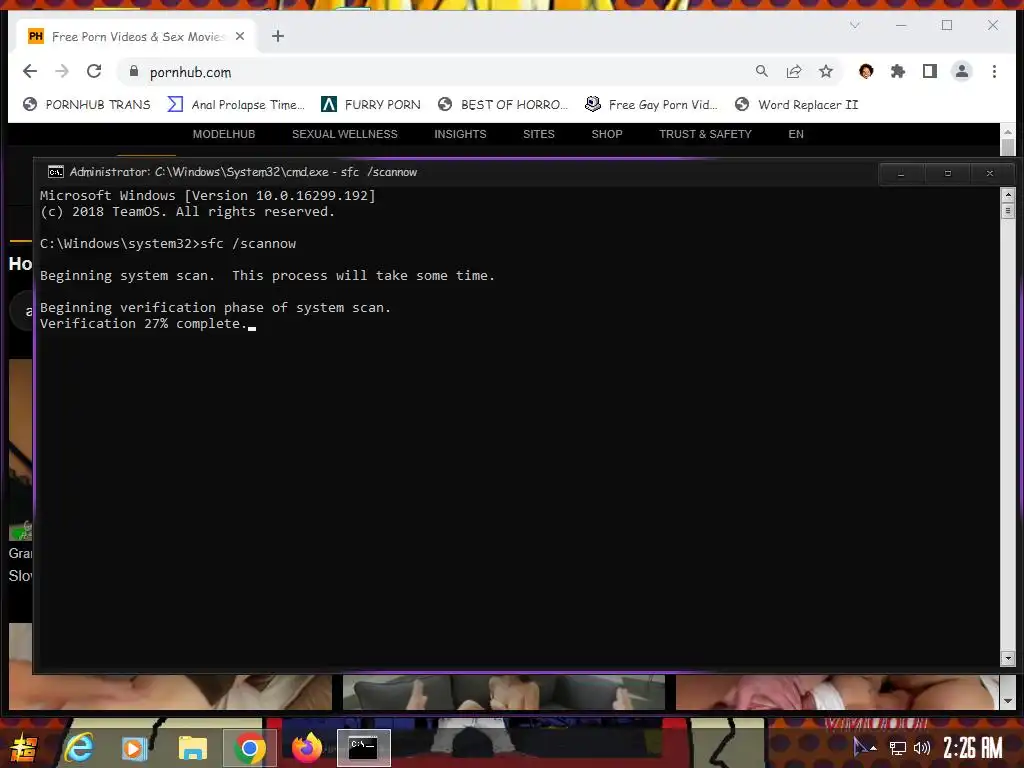Go forward in Chrome

(62, 71)
